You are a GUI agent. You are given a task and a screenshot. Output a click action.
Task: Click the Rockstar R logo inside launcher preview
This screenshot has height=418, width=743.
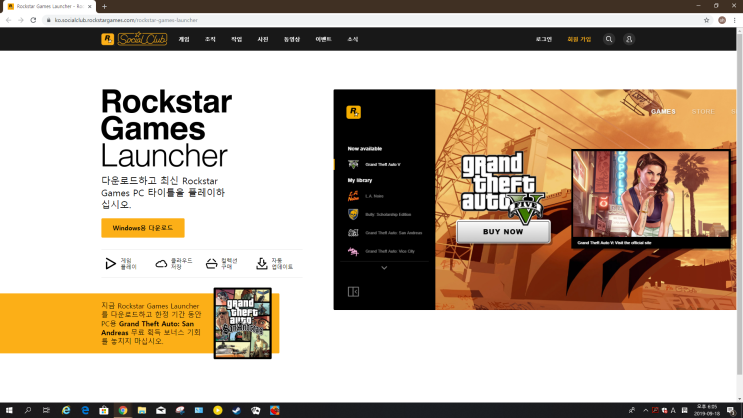[353, 112]
